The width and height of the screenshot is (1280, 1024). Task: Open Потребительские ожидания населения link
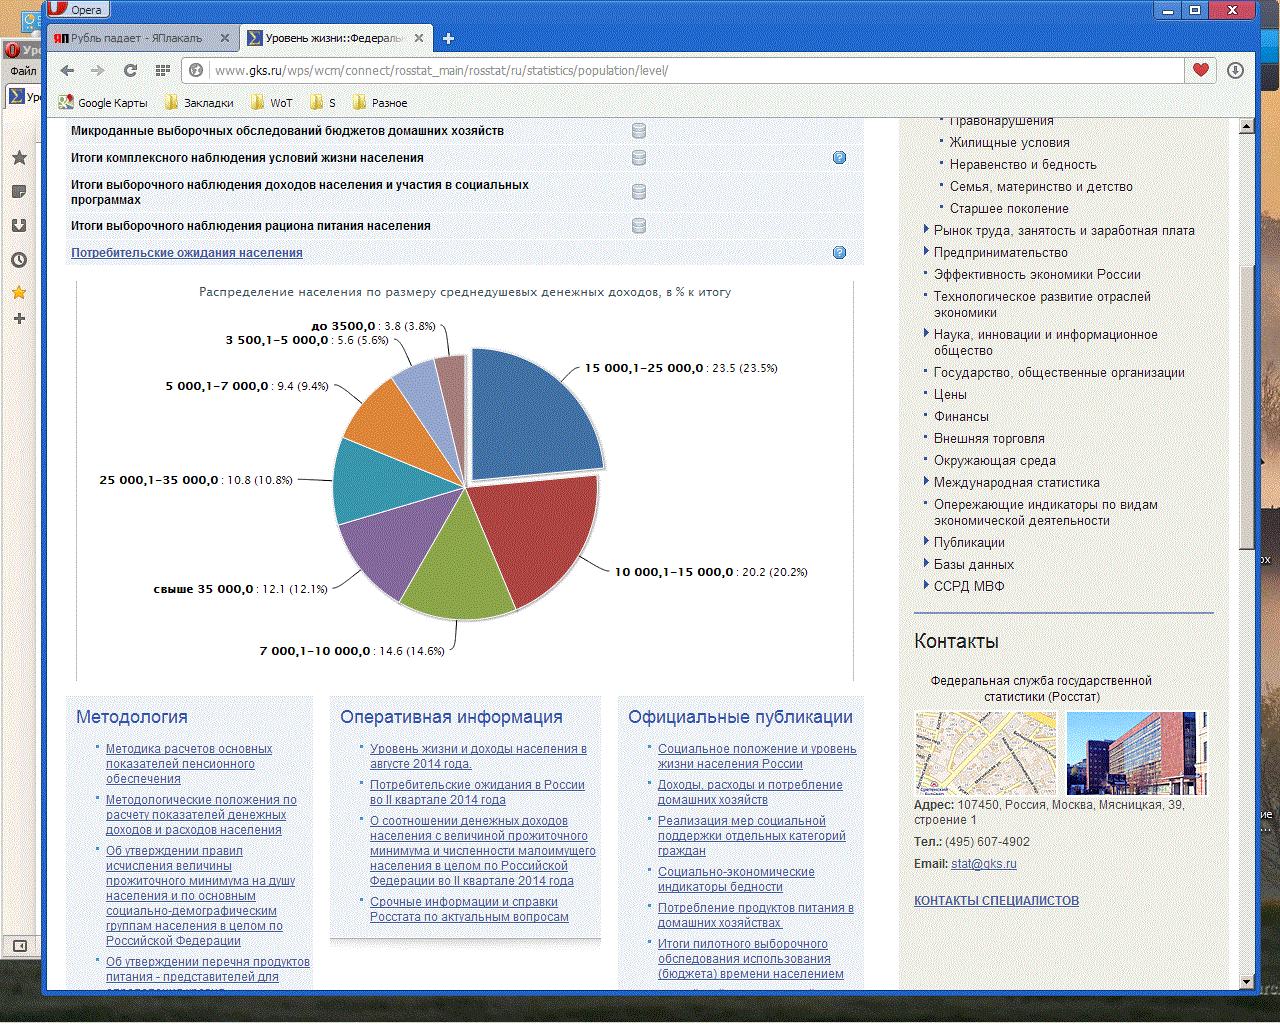click(186, 253)
